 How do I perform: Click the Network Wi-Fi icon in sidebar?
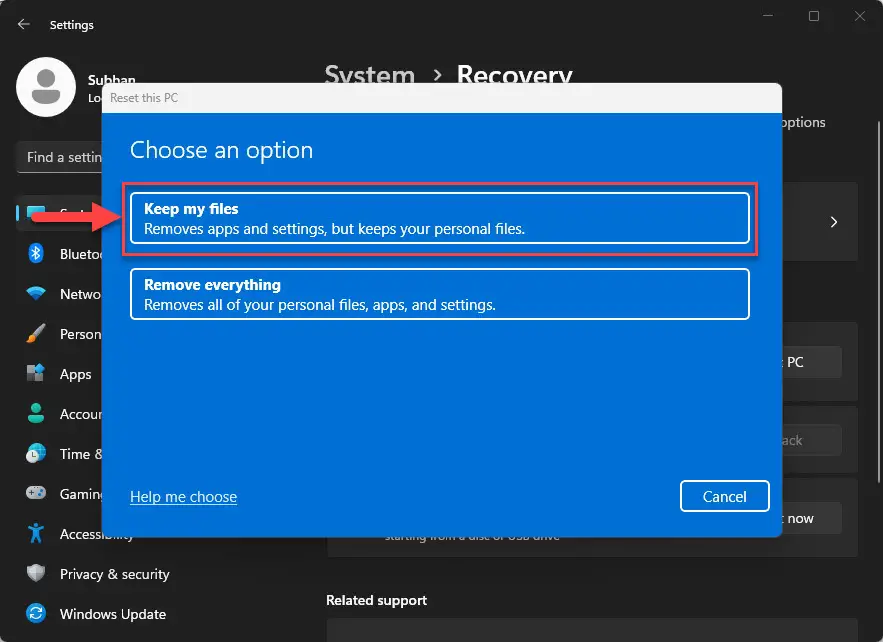point(36,294)
